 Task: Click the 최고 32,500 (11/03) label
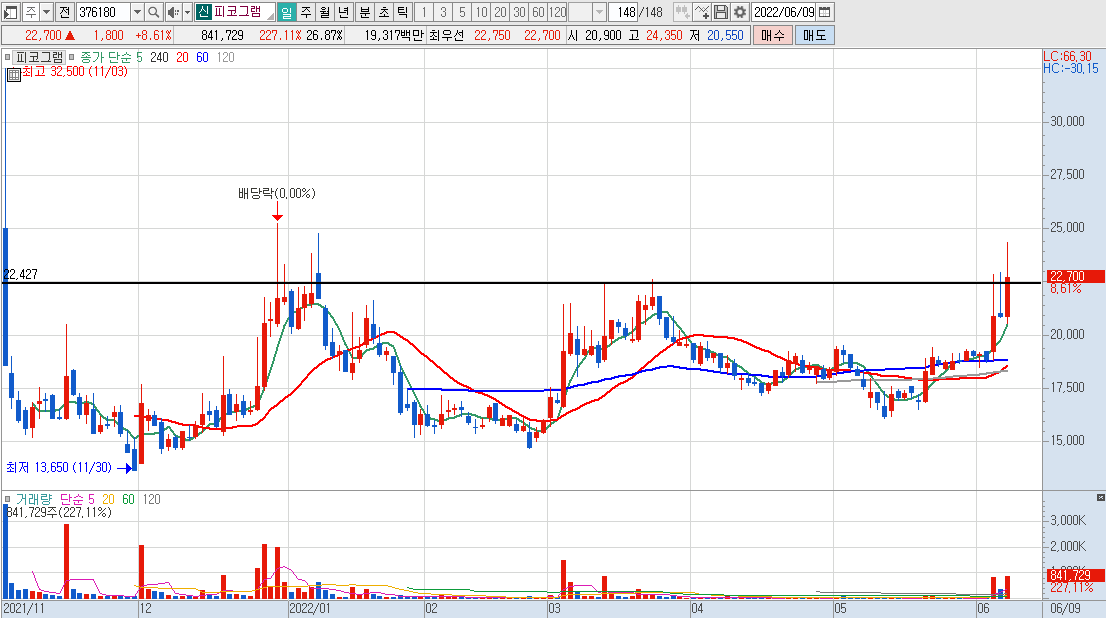[75, 71]
